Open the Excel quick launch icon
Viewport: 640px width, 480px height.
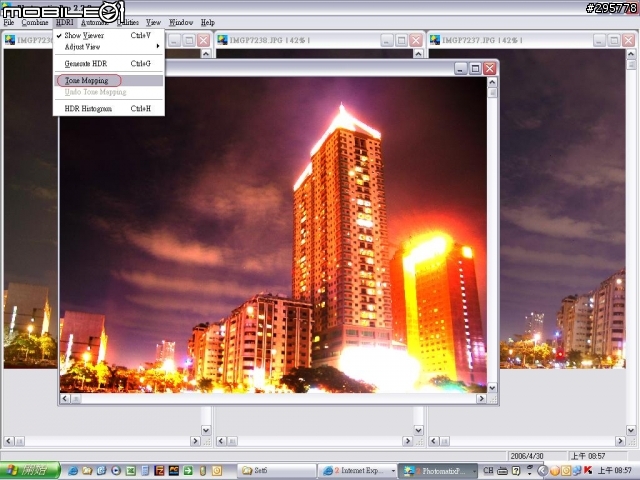[x=130, y=471]
